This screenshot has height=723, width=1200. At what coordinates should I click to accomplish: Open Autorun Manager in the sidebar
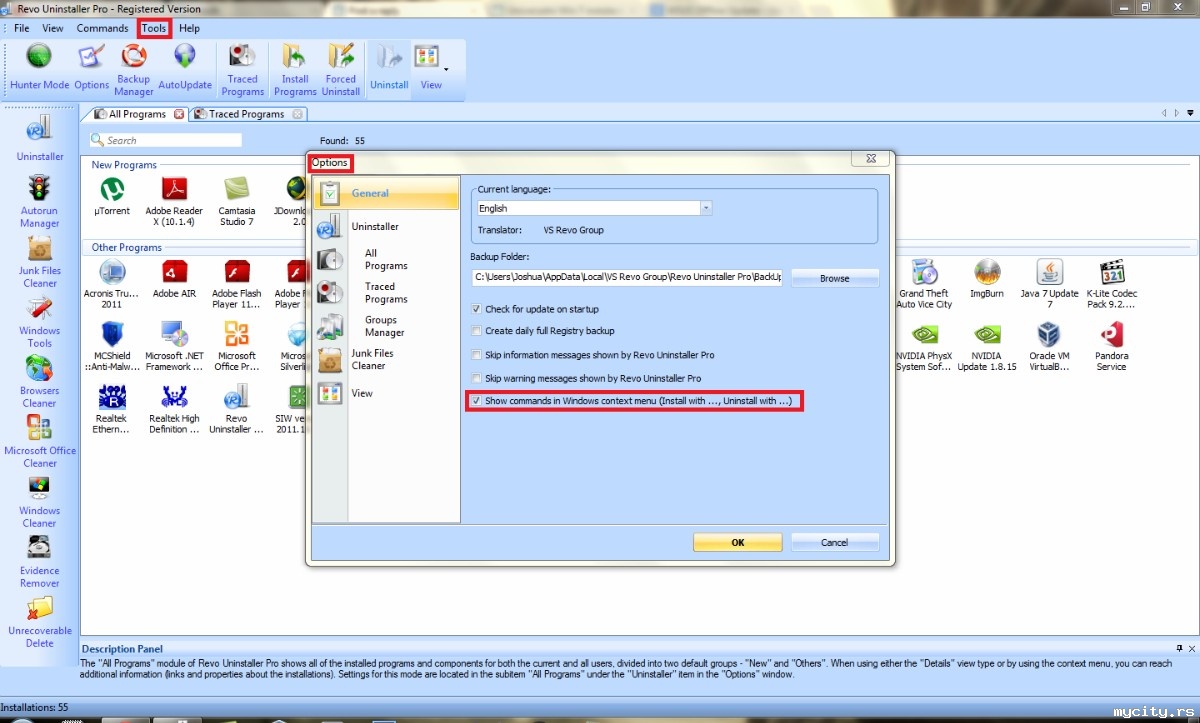point(40,201)
